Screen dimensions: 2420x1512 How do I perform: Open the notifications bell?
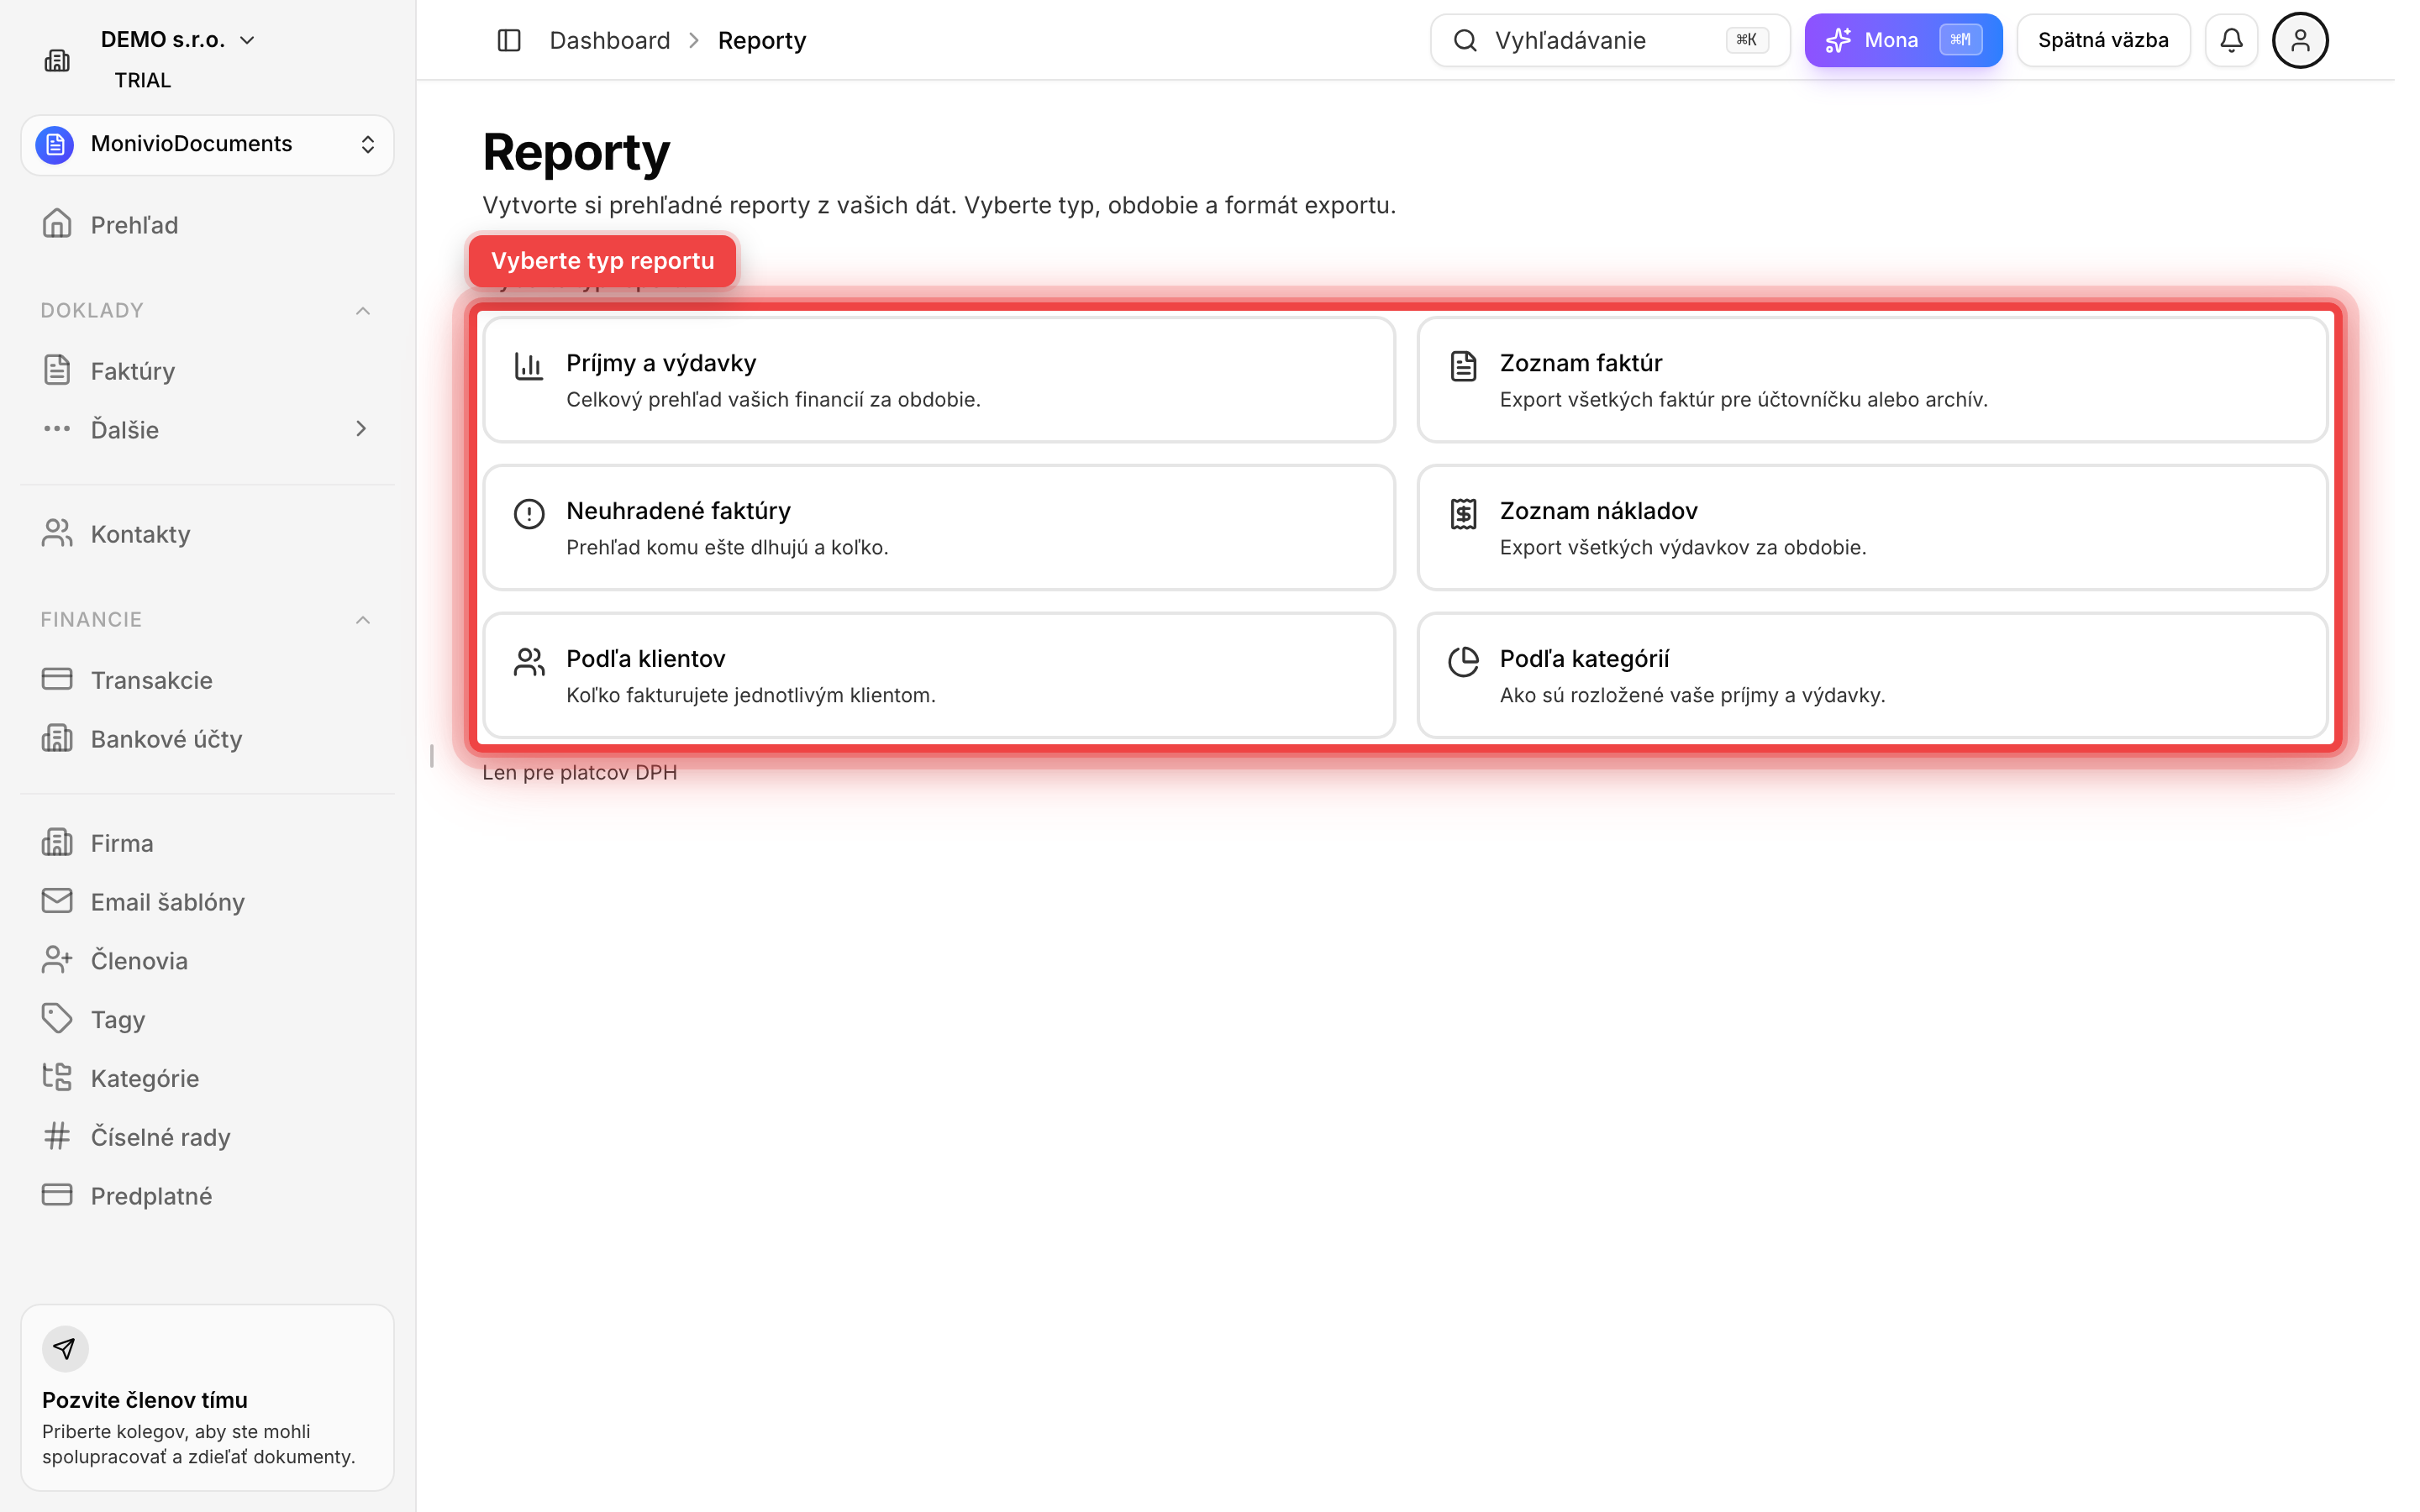pyautogui.click(x=2231, y=40)
